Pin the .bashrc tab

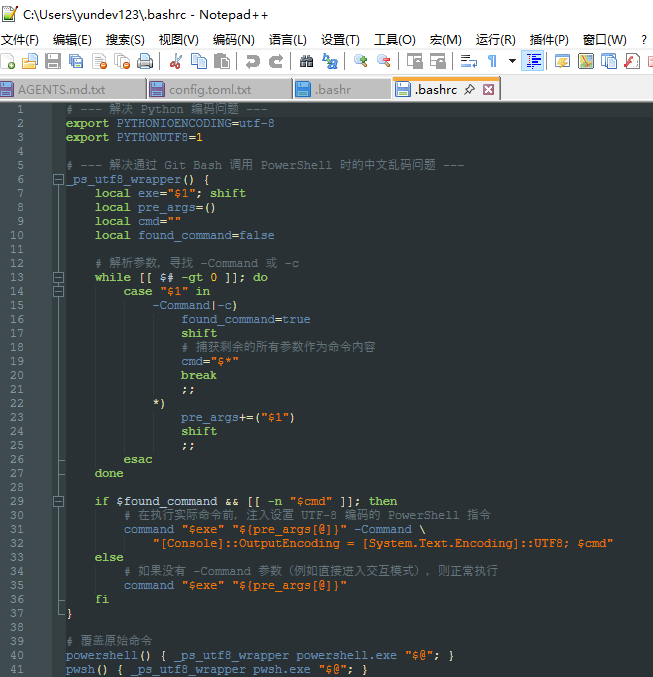click(x=469, y=89)
